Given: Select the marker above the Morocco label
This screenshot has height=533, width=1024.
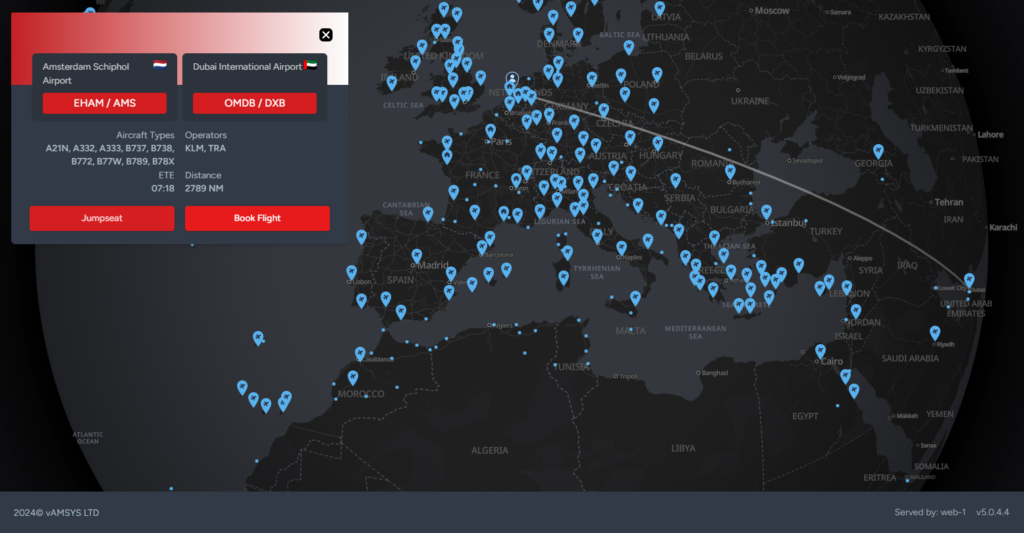Looking at the screenshot, I should 353,377.
